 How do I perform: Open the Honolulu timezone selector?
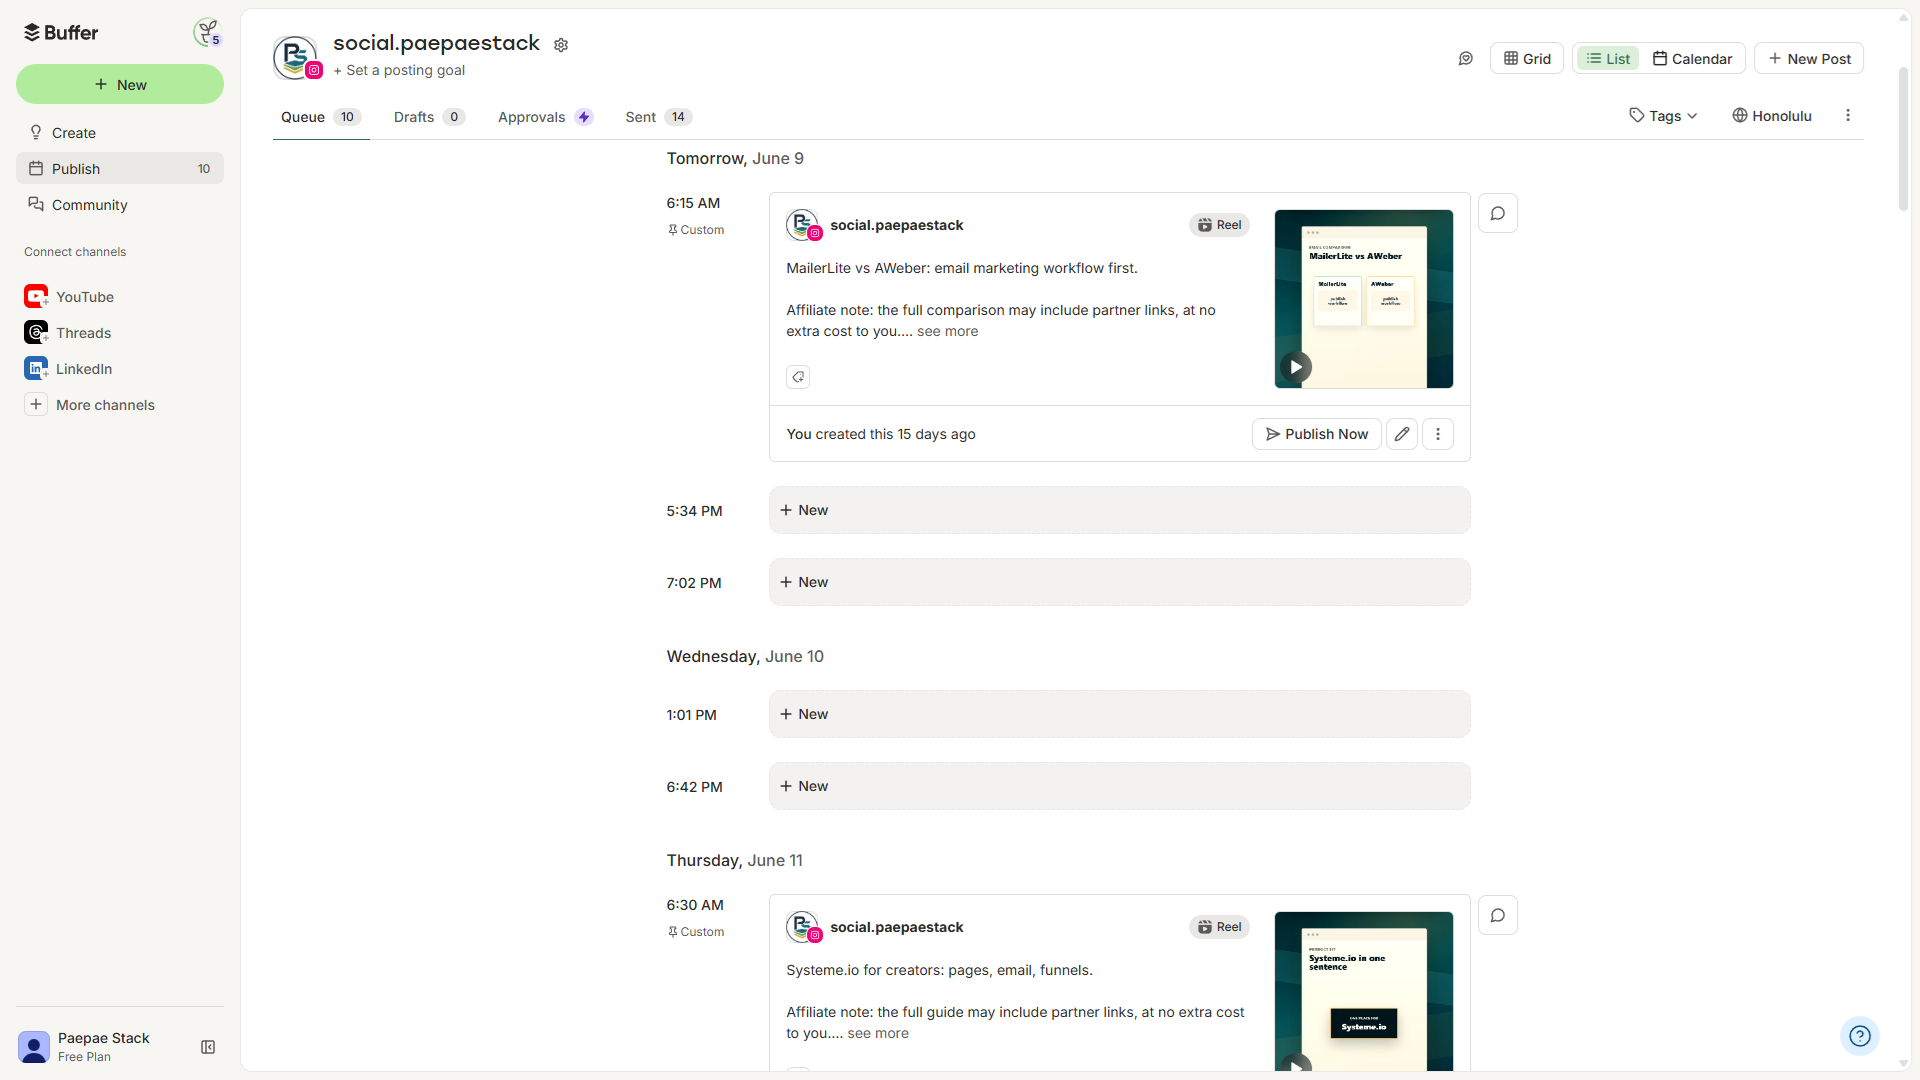1772,116
